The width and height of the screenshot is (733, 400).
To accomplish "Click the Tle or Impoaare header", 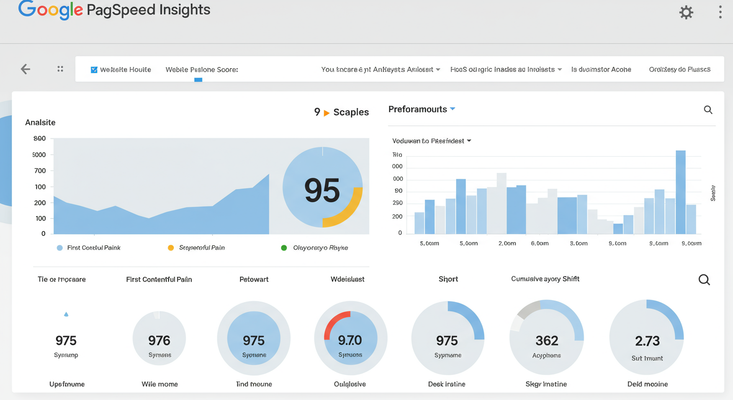I will point(62,279).
